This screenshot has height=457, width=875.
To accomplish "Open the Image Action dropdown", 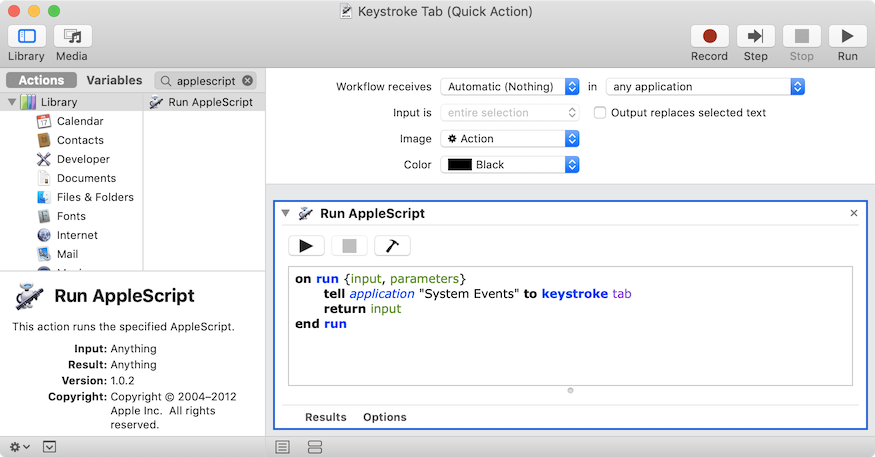I will click(510, 139).
